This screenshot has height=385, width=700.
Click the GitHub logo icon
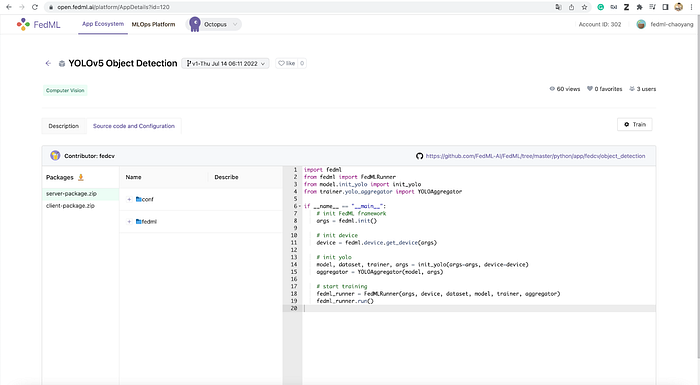419,156
